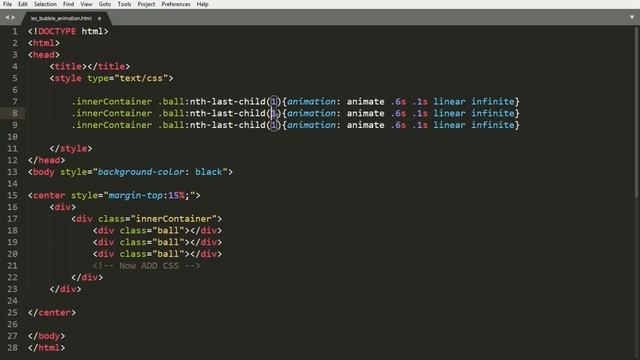Open the Edit menu

(x=23, y=4)
